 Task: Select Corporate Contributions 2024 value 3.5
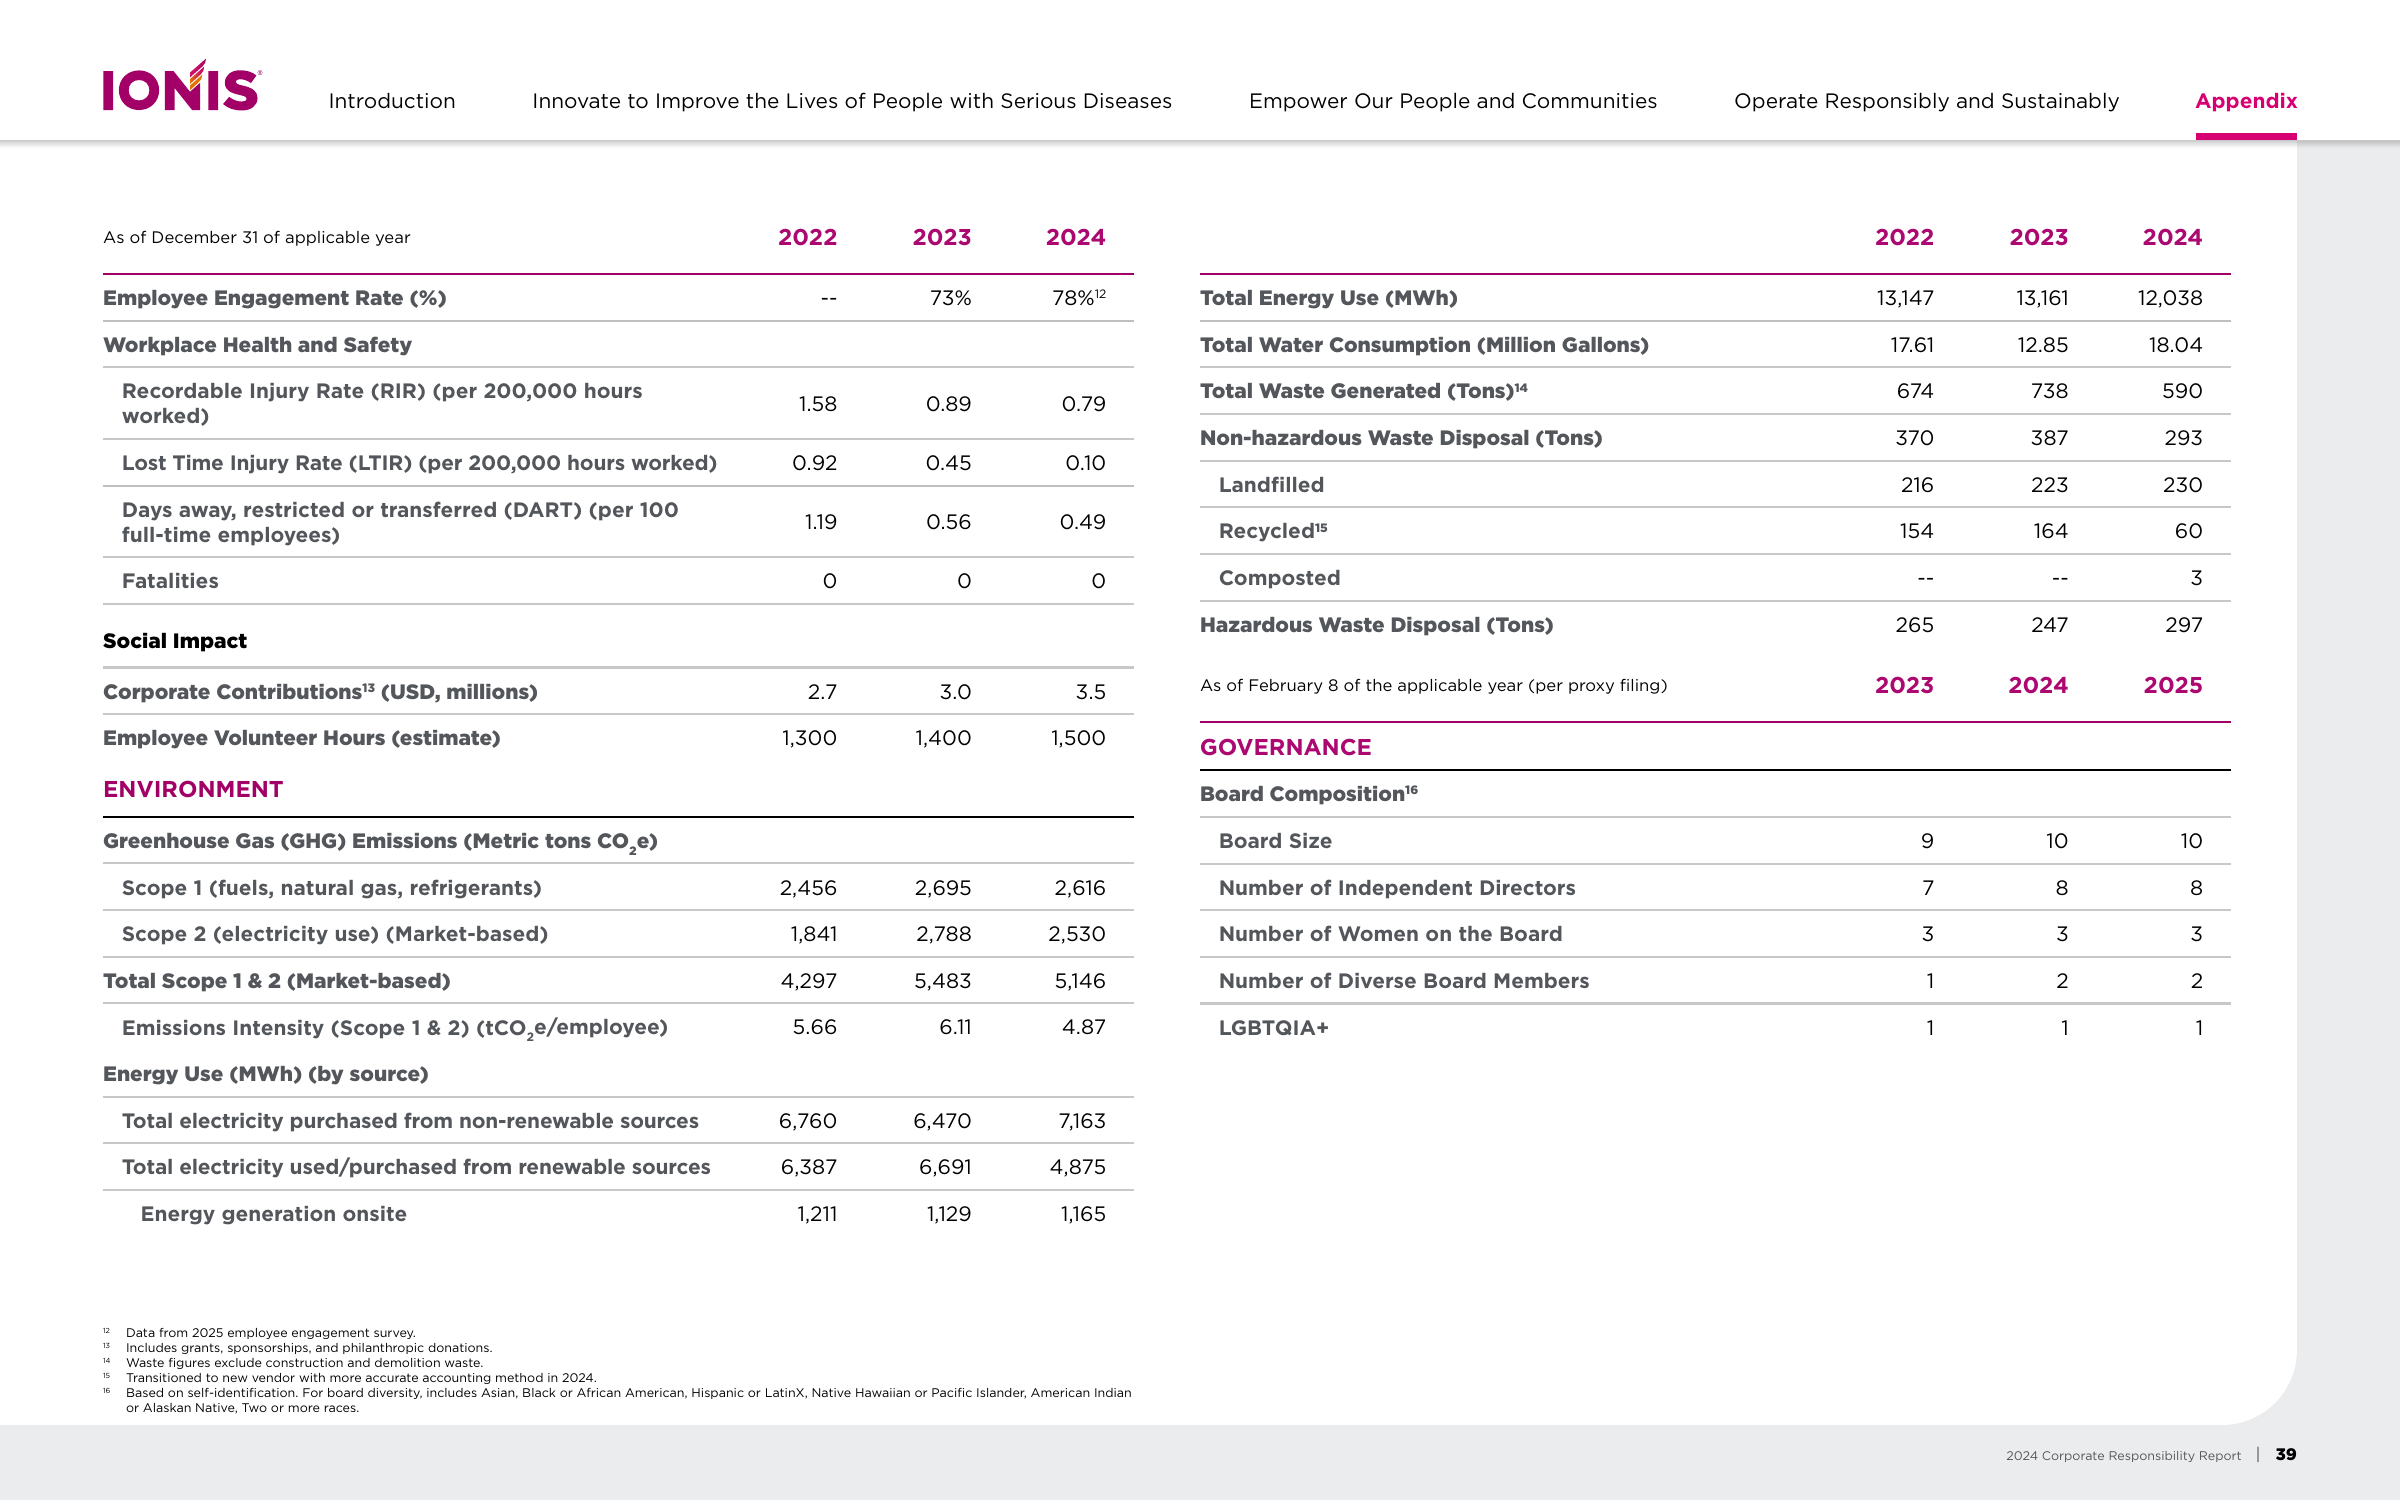pyautogui.click(x=1090, y=692)
